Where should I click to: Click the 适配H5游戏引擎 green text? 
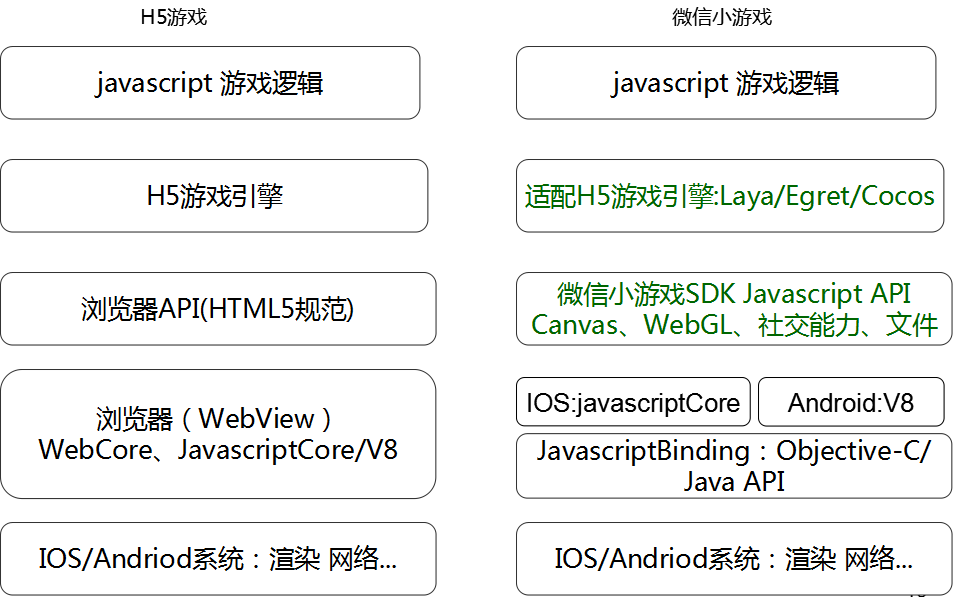click(621, 196)
